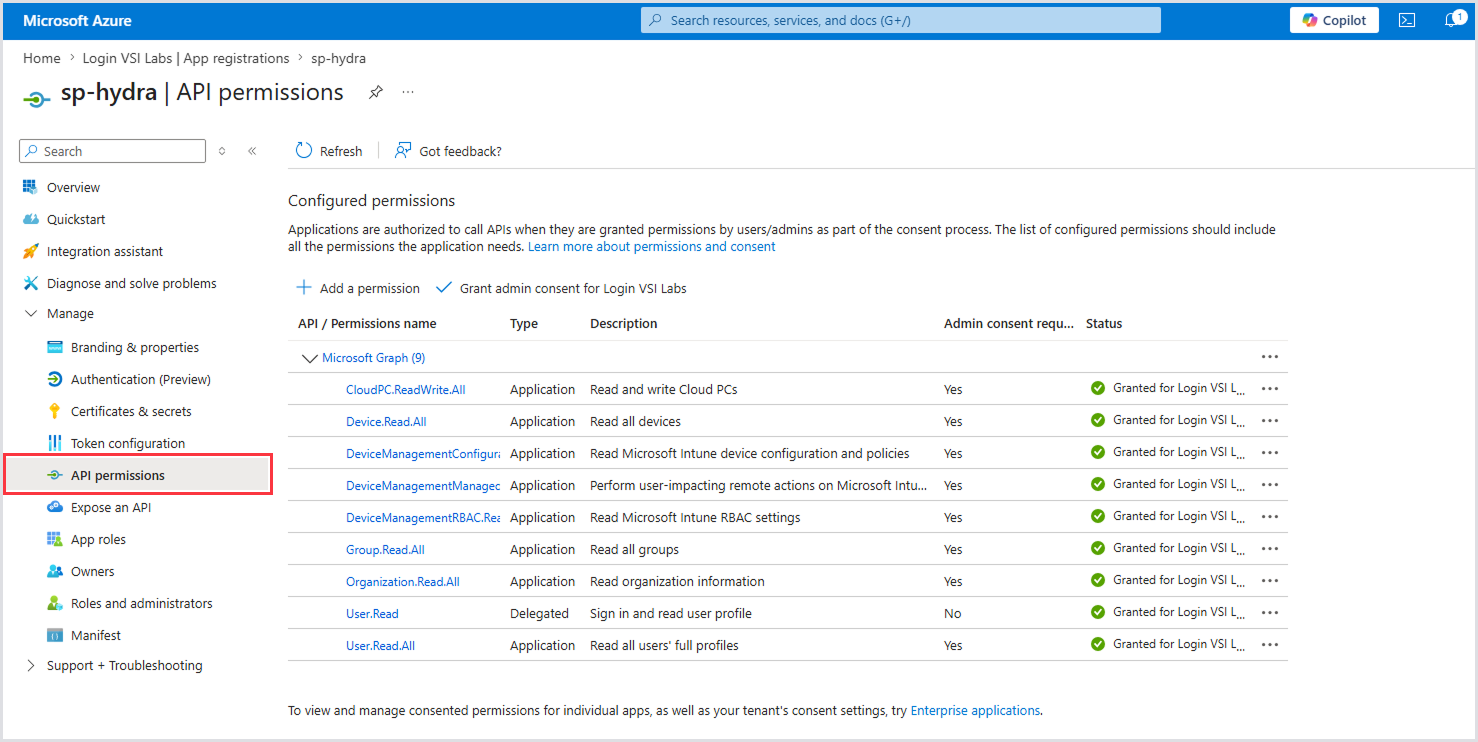Open the User.Read.All permission link
Image resolution: width=1478 pixels, height=742 pixels.
(380, 645)
